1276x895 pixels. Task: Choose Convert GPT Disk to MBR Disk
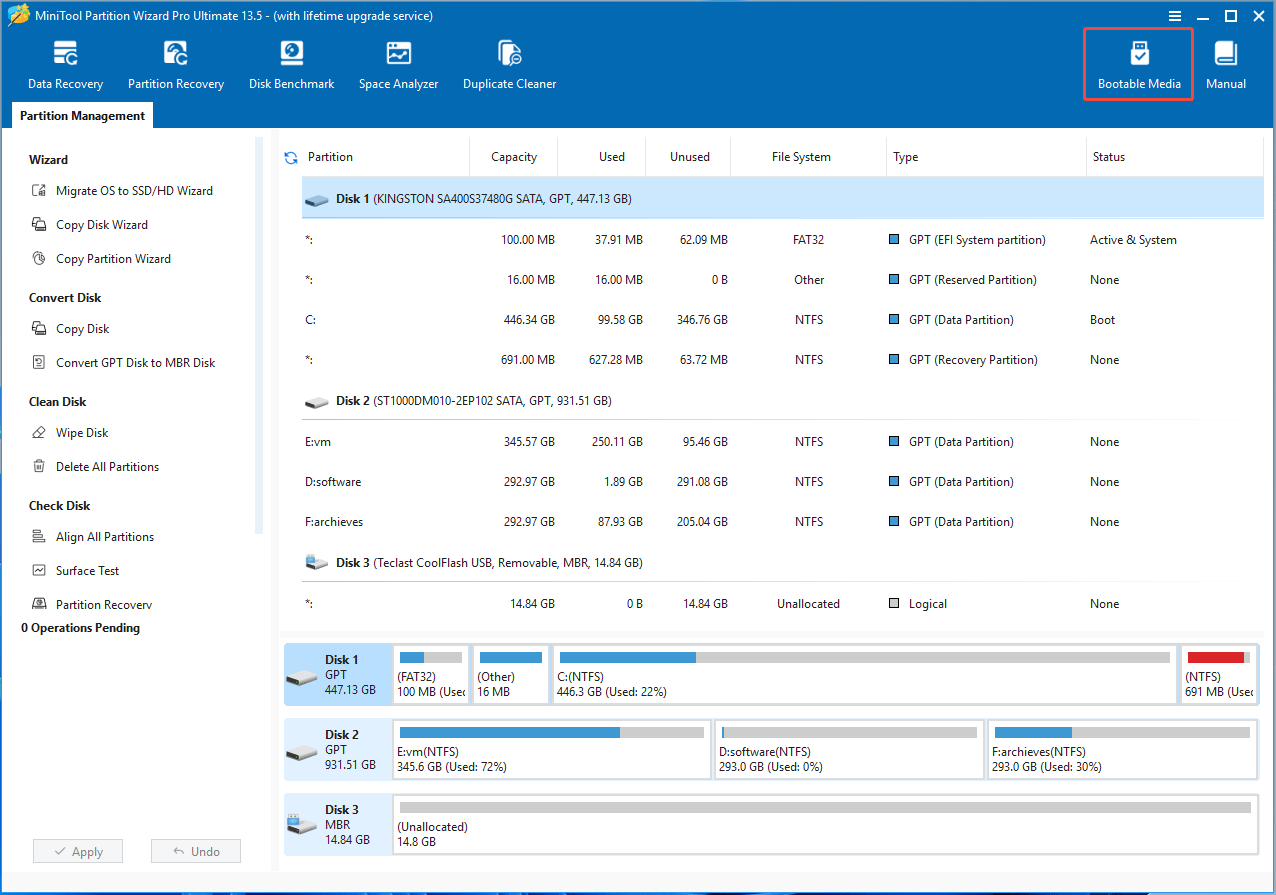coord(135,363)
